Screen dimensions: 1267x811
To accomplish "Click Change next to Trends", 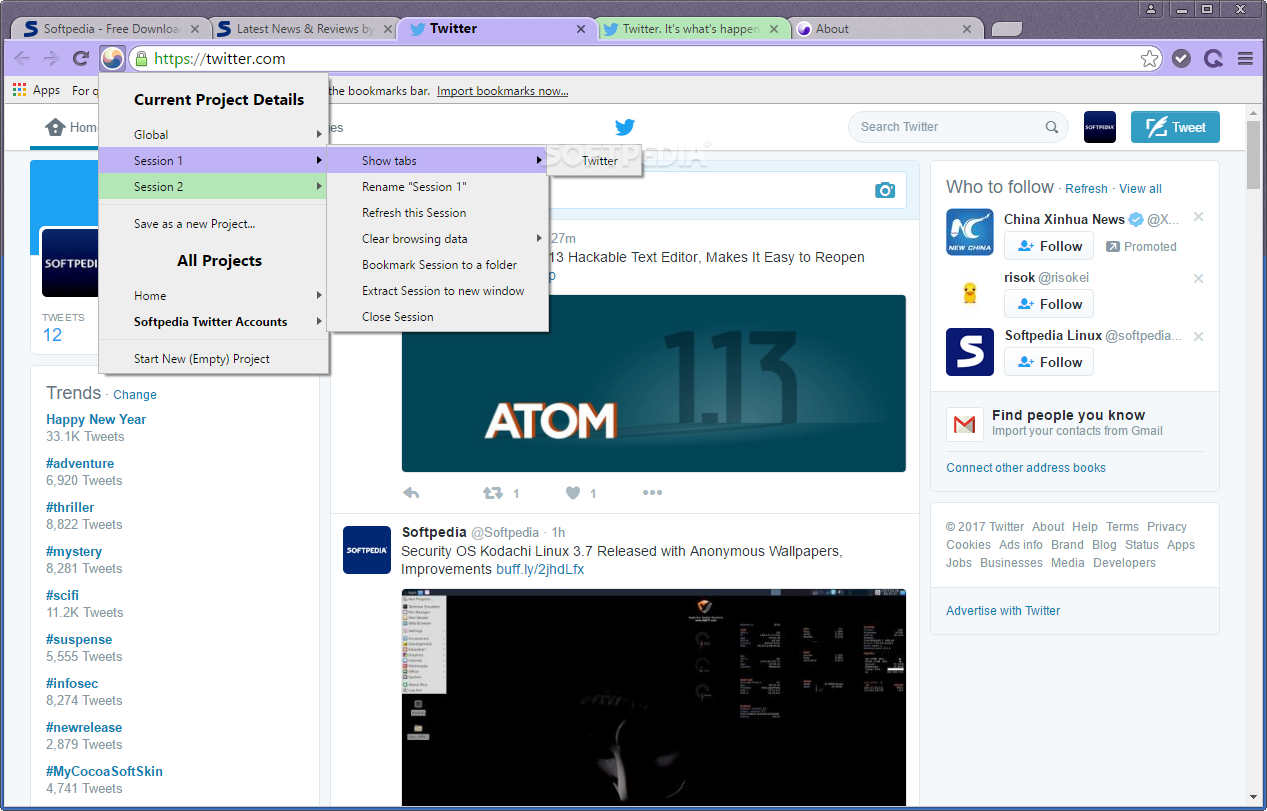I will click(x=135, y=394).
